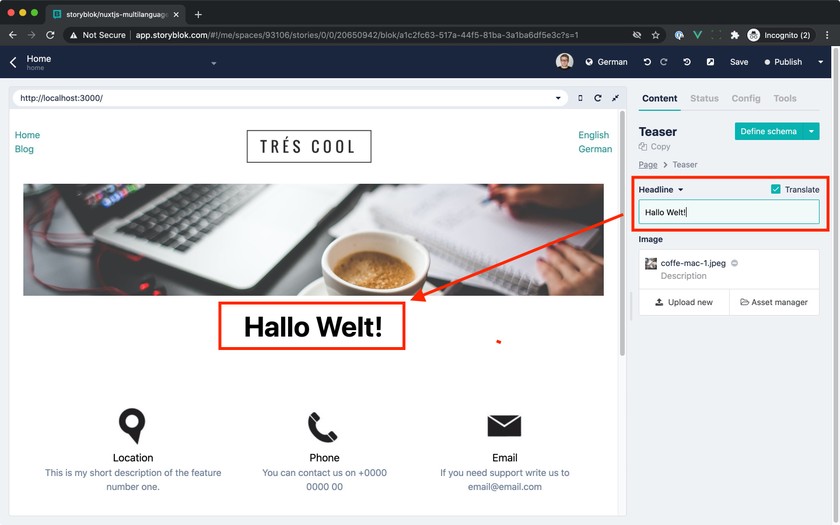The height and width of the screenshot is (525, 840).
Task: Switch to the Status tab
Action: point(704,99)
